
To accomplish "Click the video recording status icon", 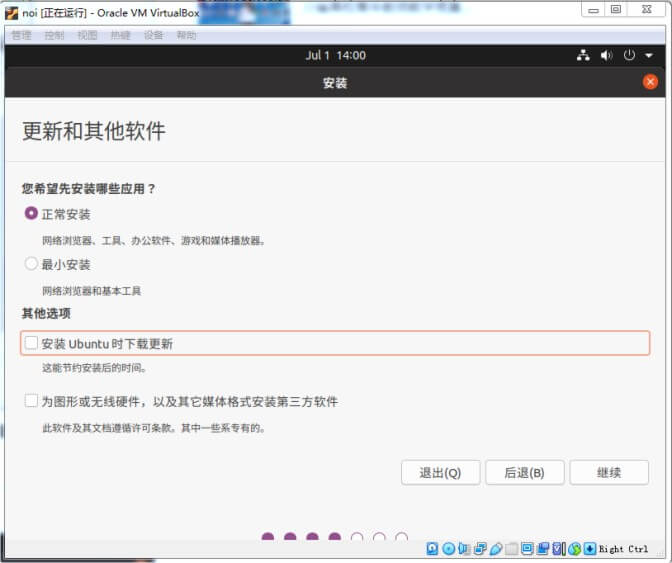I will (543, 548).
